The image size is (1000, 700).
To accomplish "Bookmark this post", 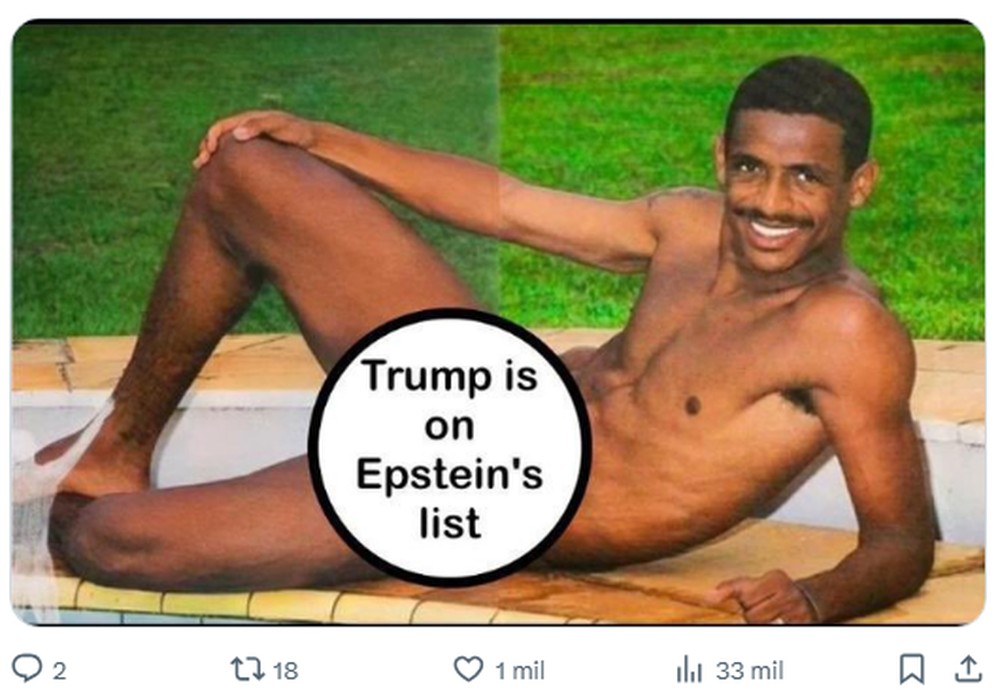I will (x=911, y=669).
